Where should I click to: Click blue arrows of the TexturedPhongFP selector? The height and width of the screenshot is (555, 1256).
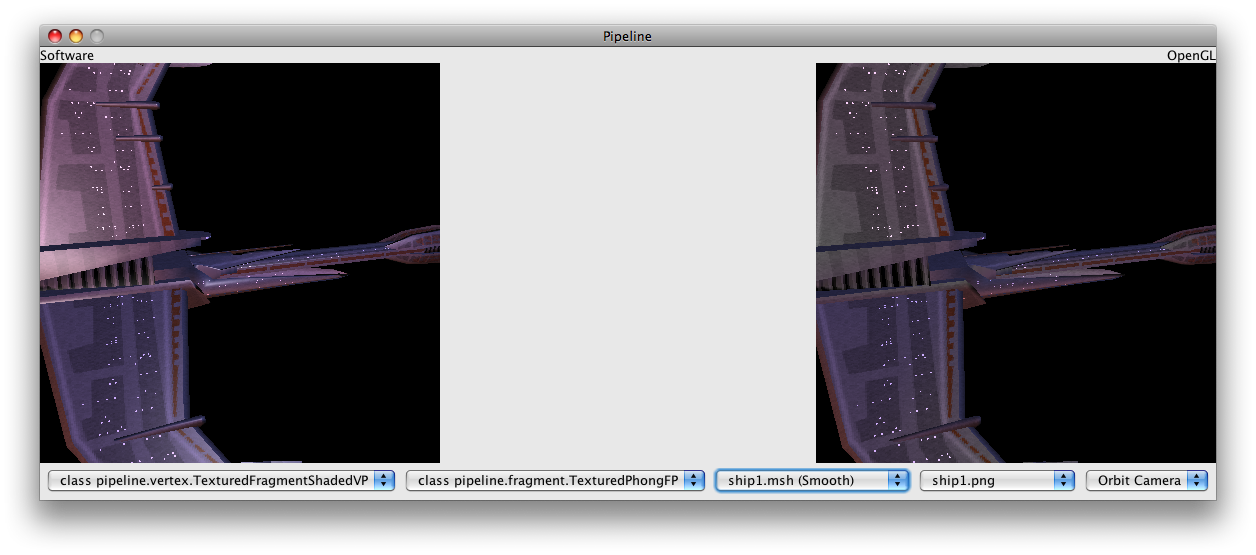pos(694,481)
